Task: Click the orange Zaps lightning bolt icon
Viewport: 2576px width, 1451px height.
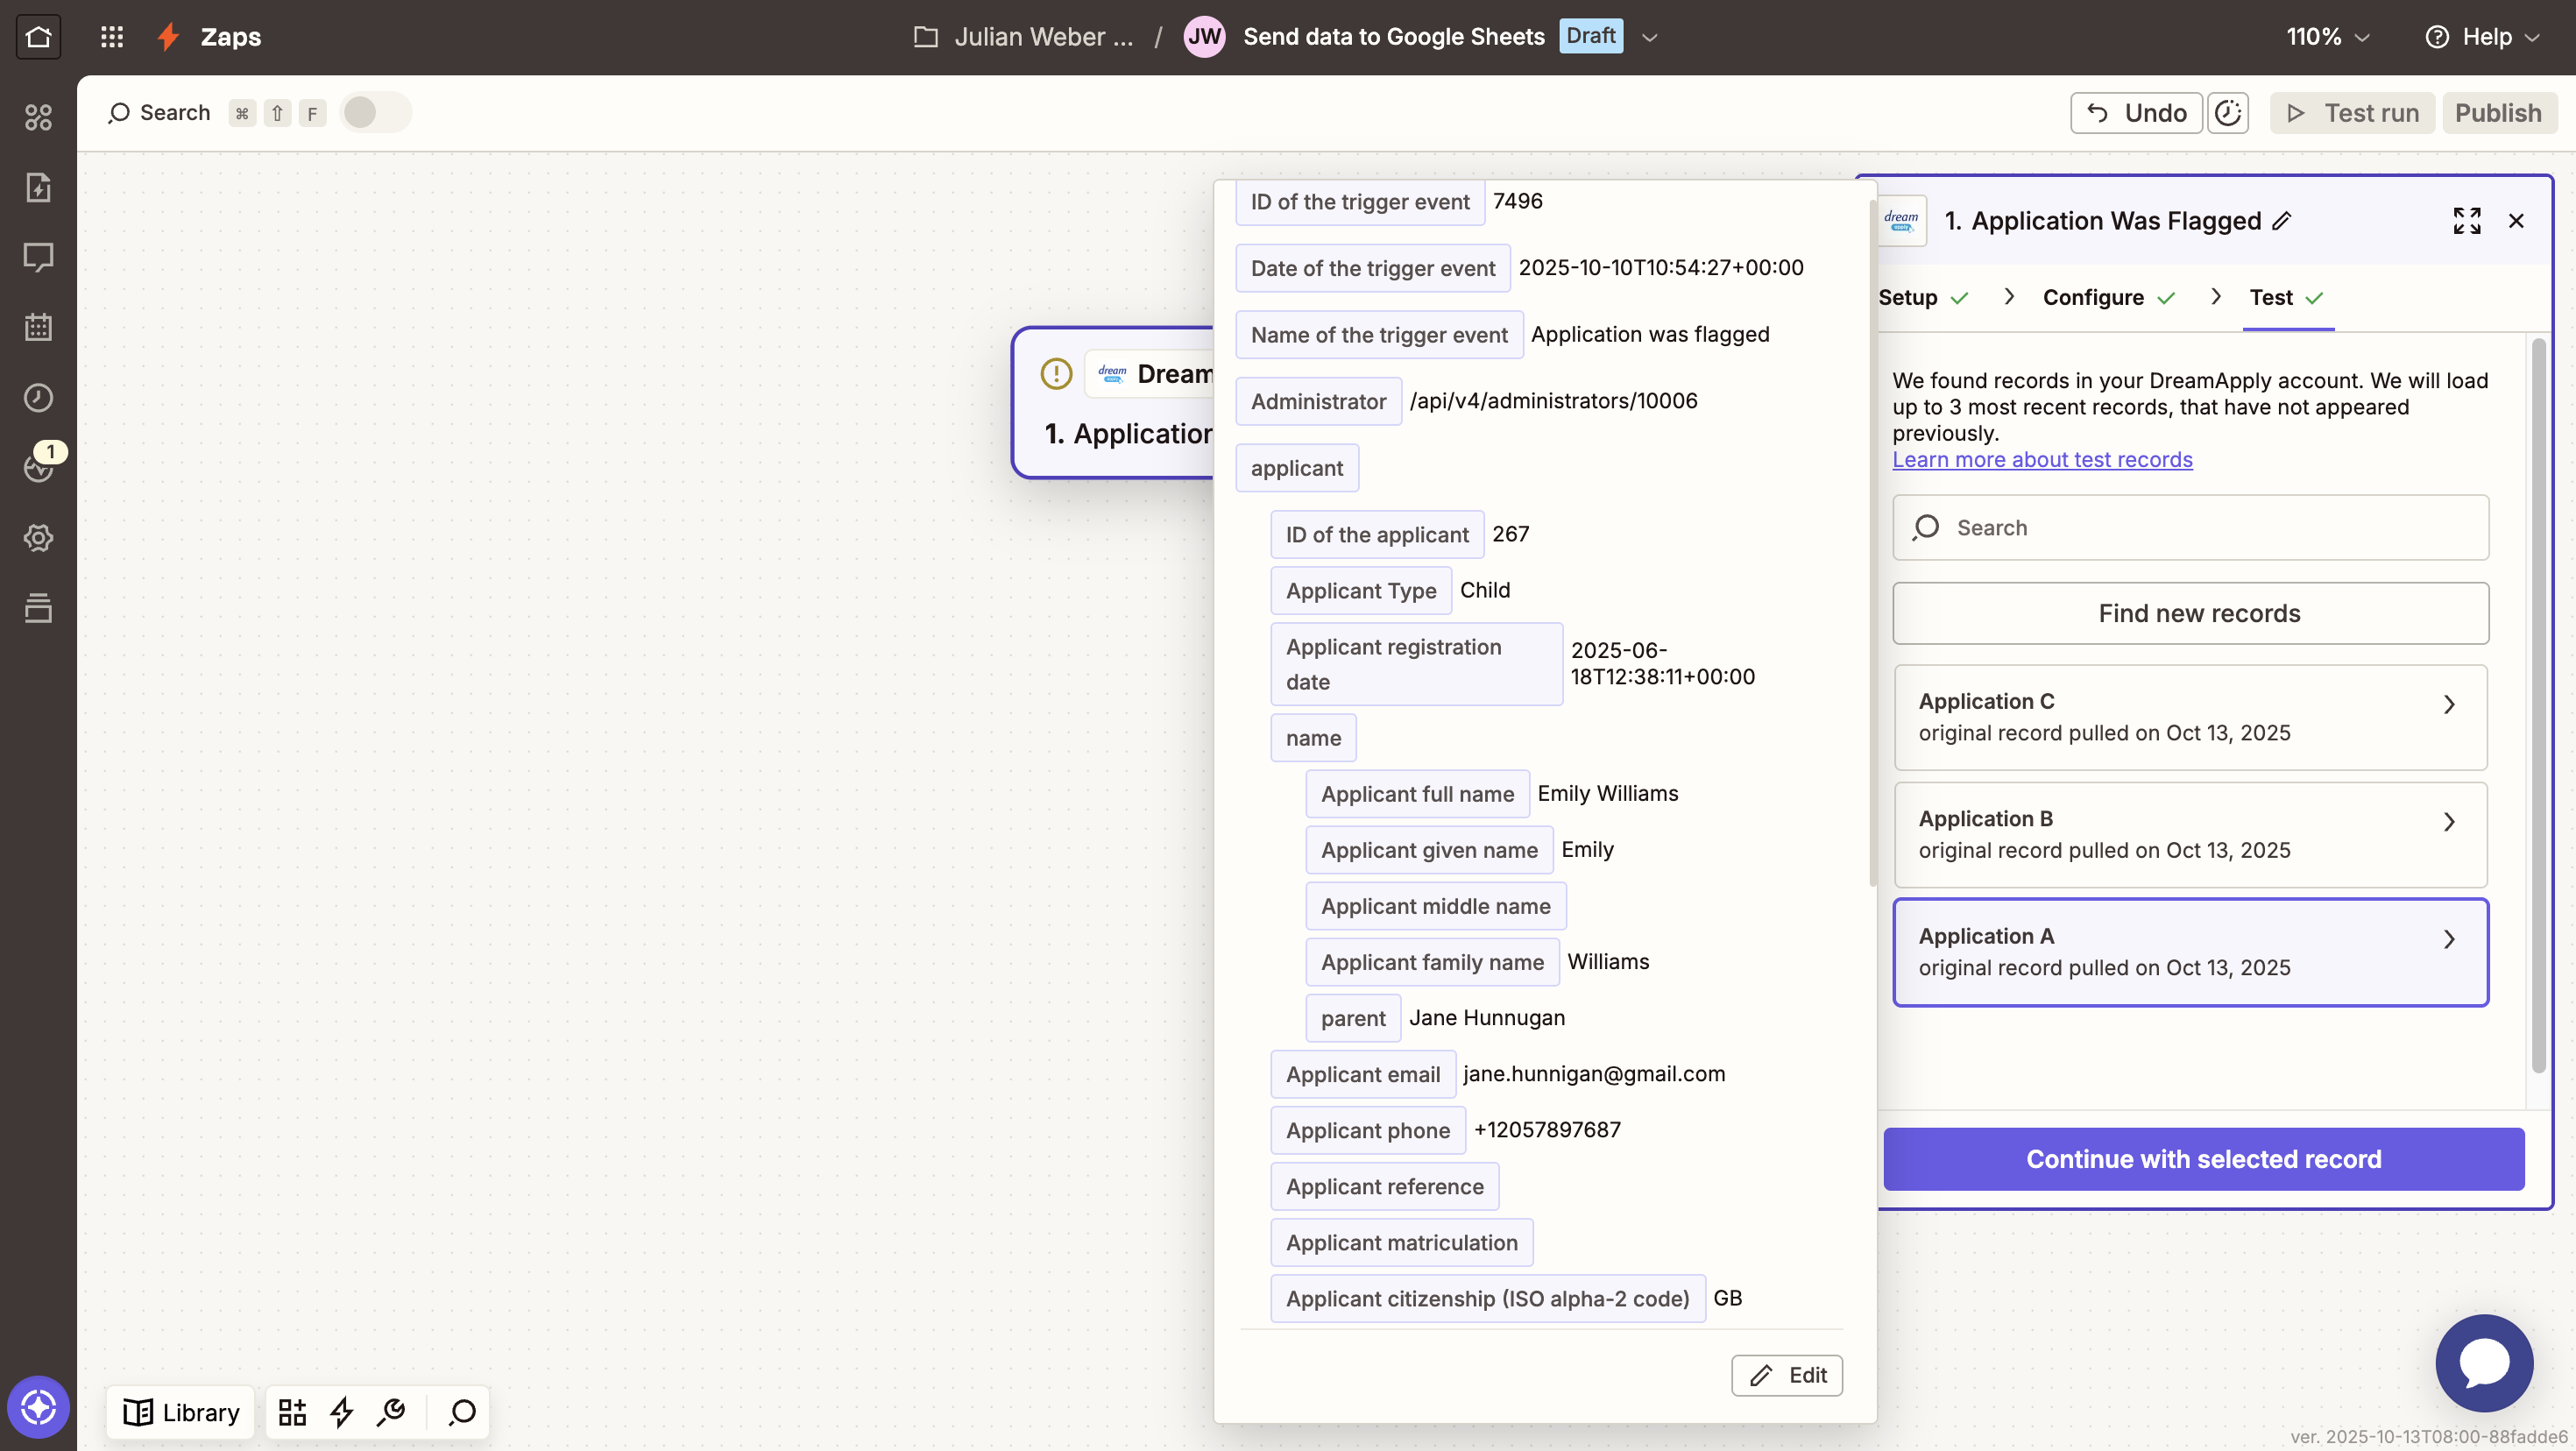Action: pos(168,37)
